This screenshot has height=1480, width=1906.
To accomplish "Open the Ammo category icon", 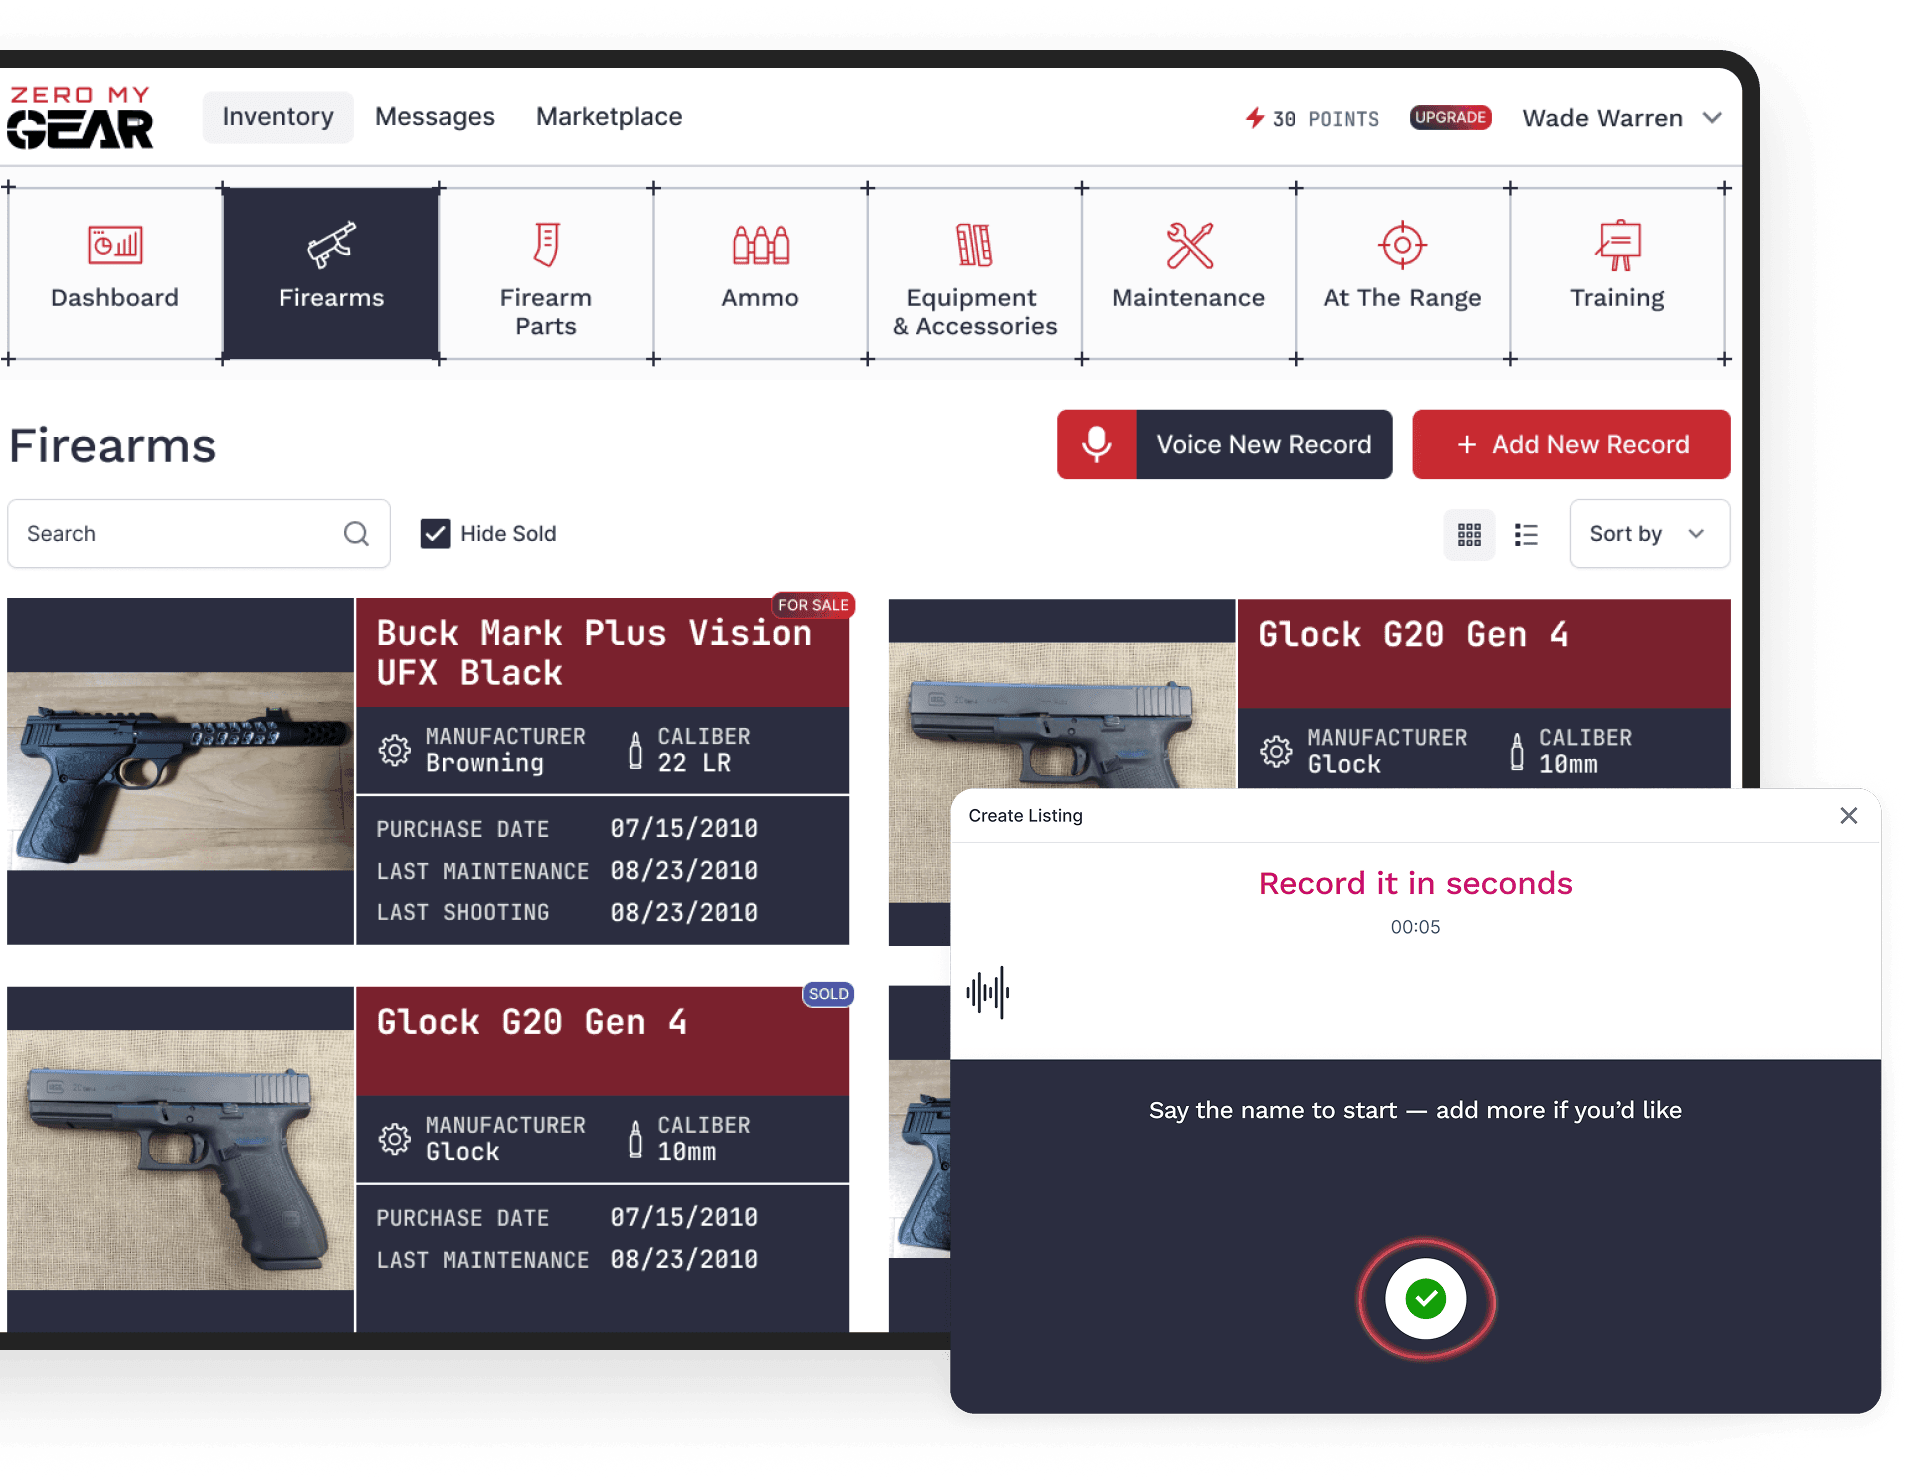I will tap(760, 245).
